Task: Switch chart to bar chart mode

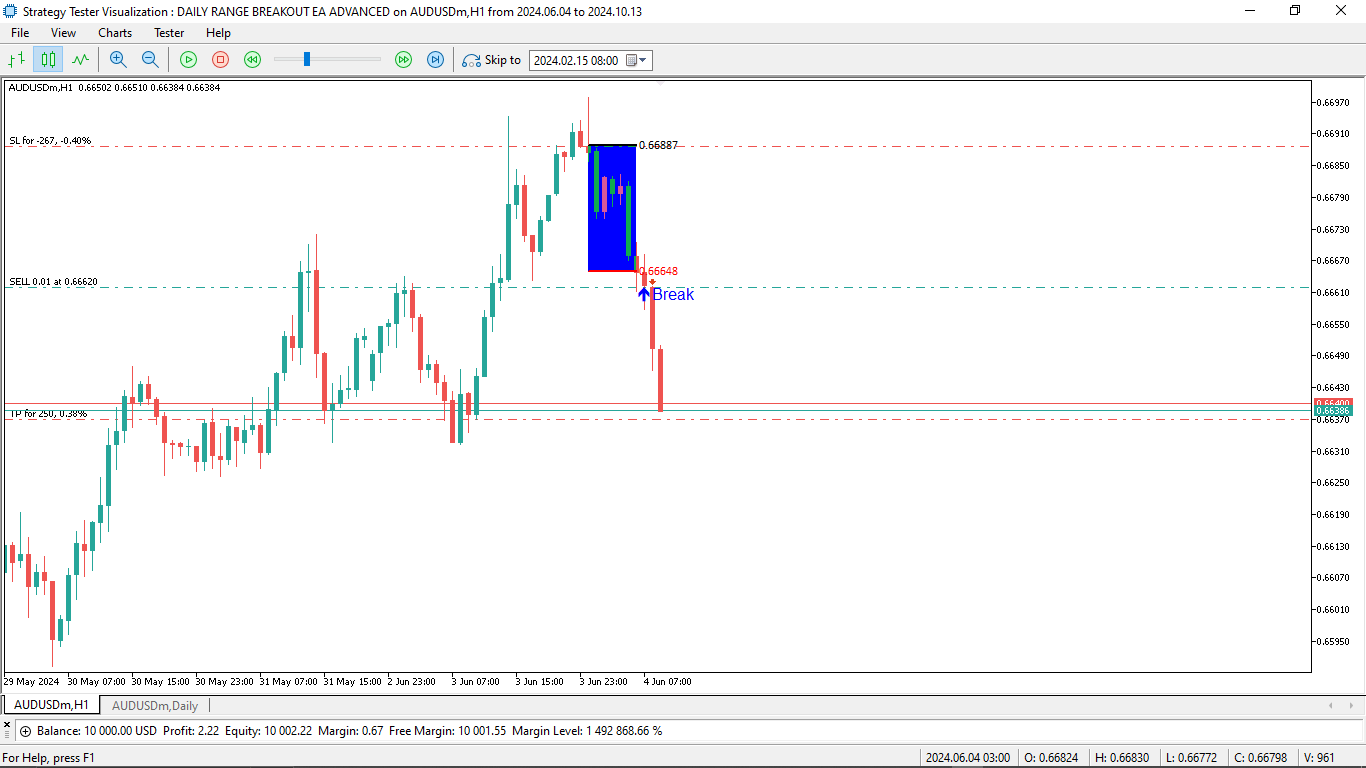Action: click(x=17, y=60)
